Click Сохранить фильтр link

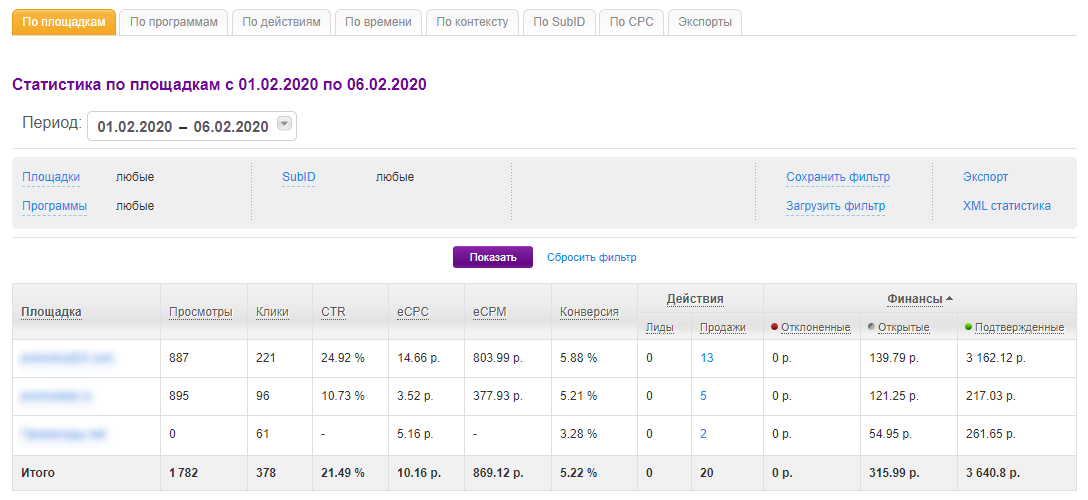[837, 177]
